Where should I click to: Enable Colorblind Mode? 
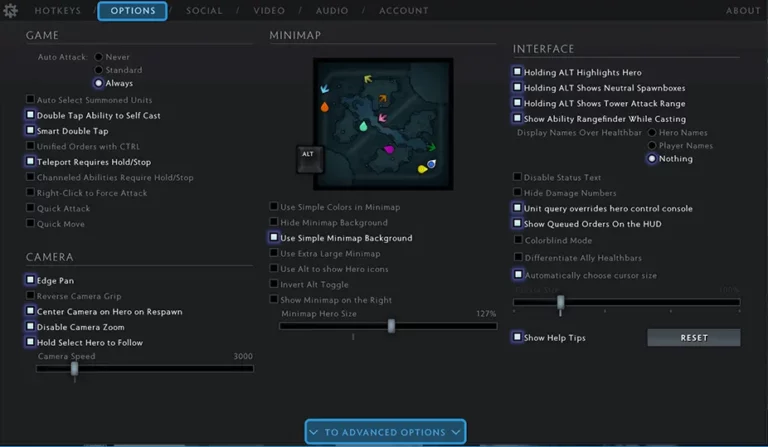[518, 240]
